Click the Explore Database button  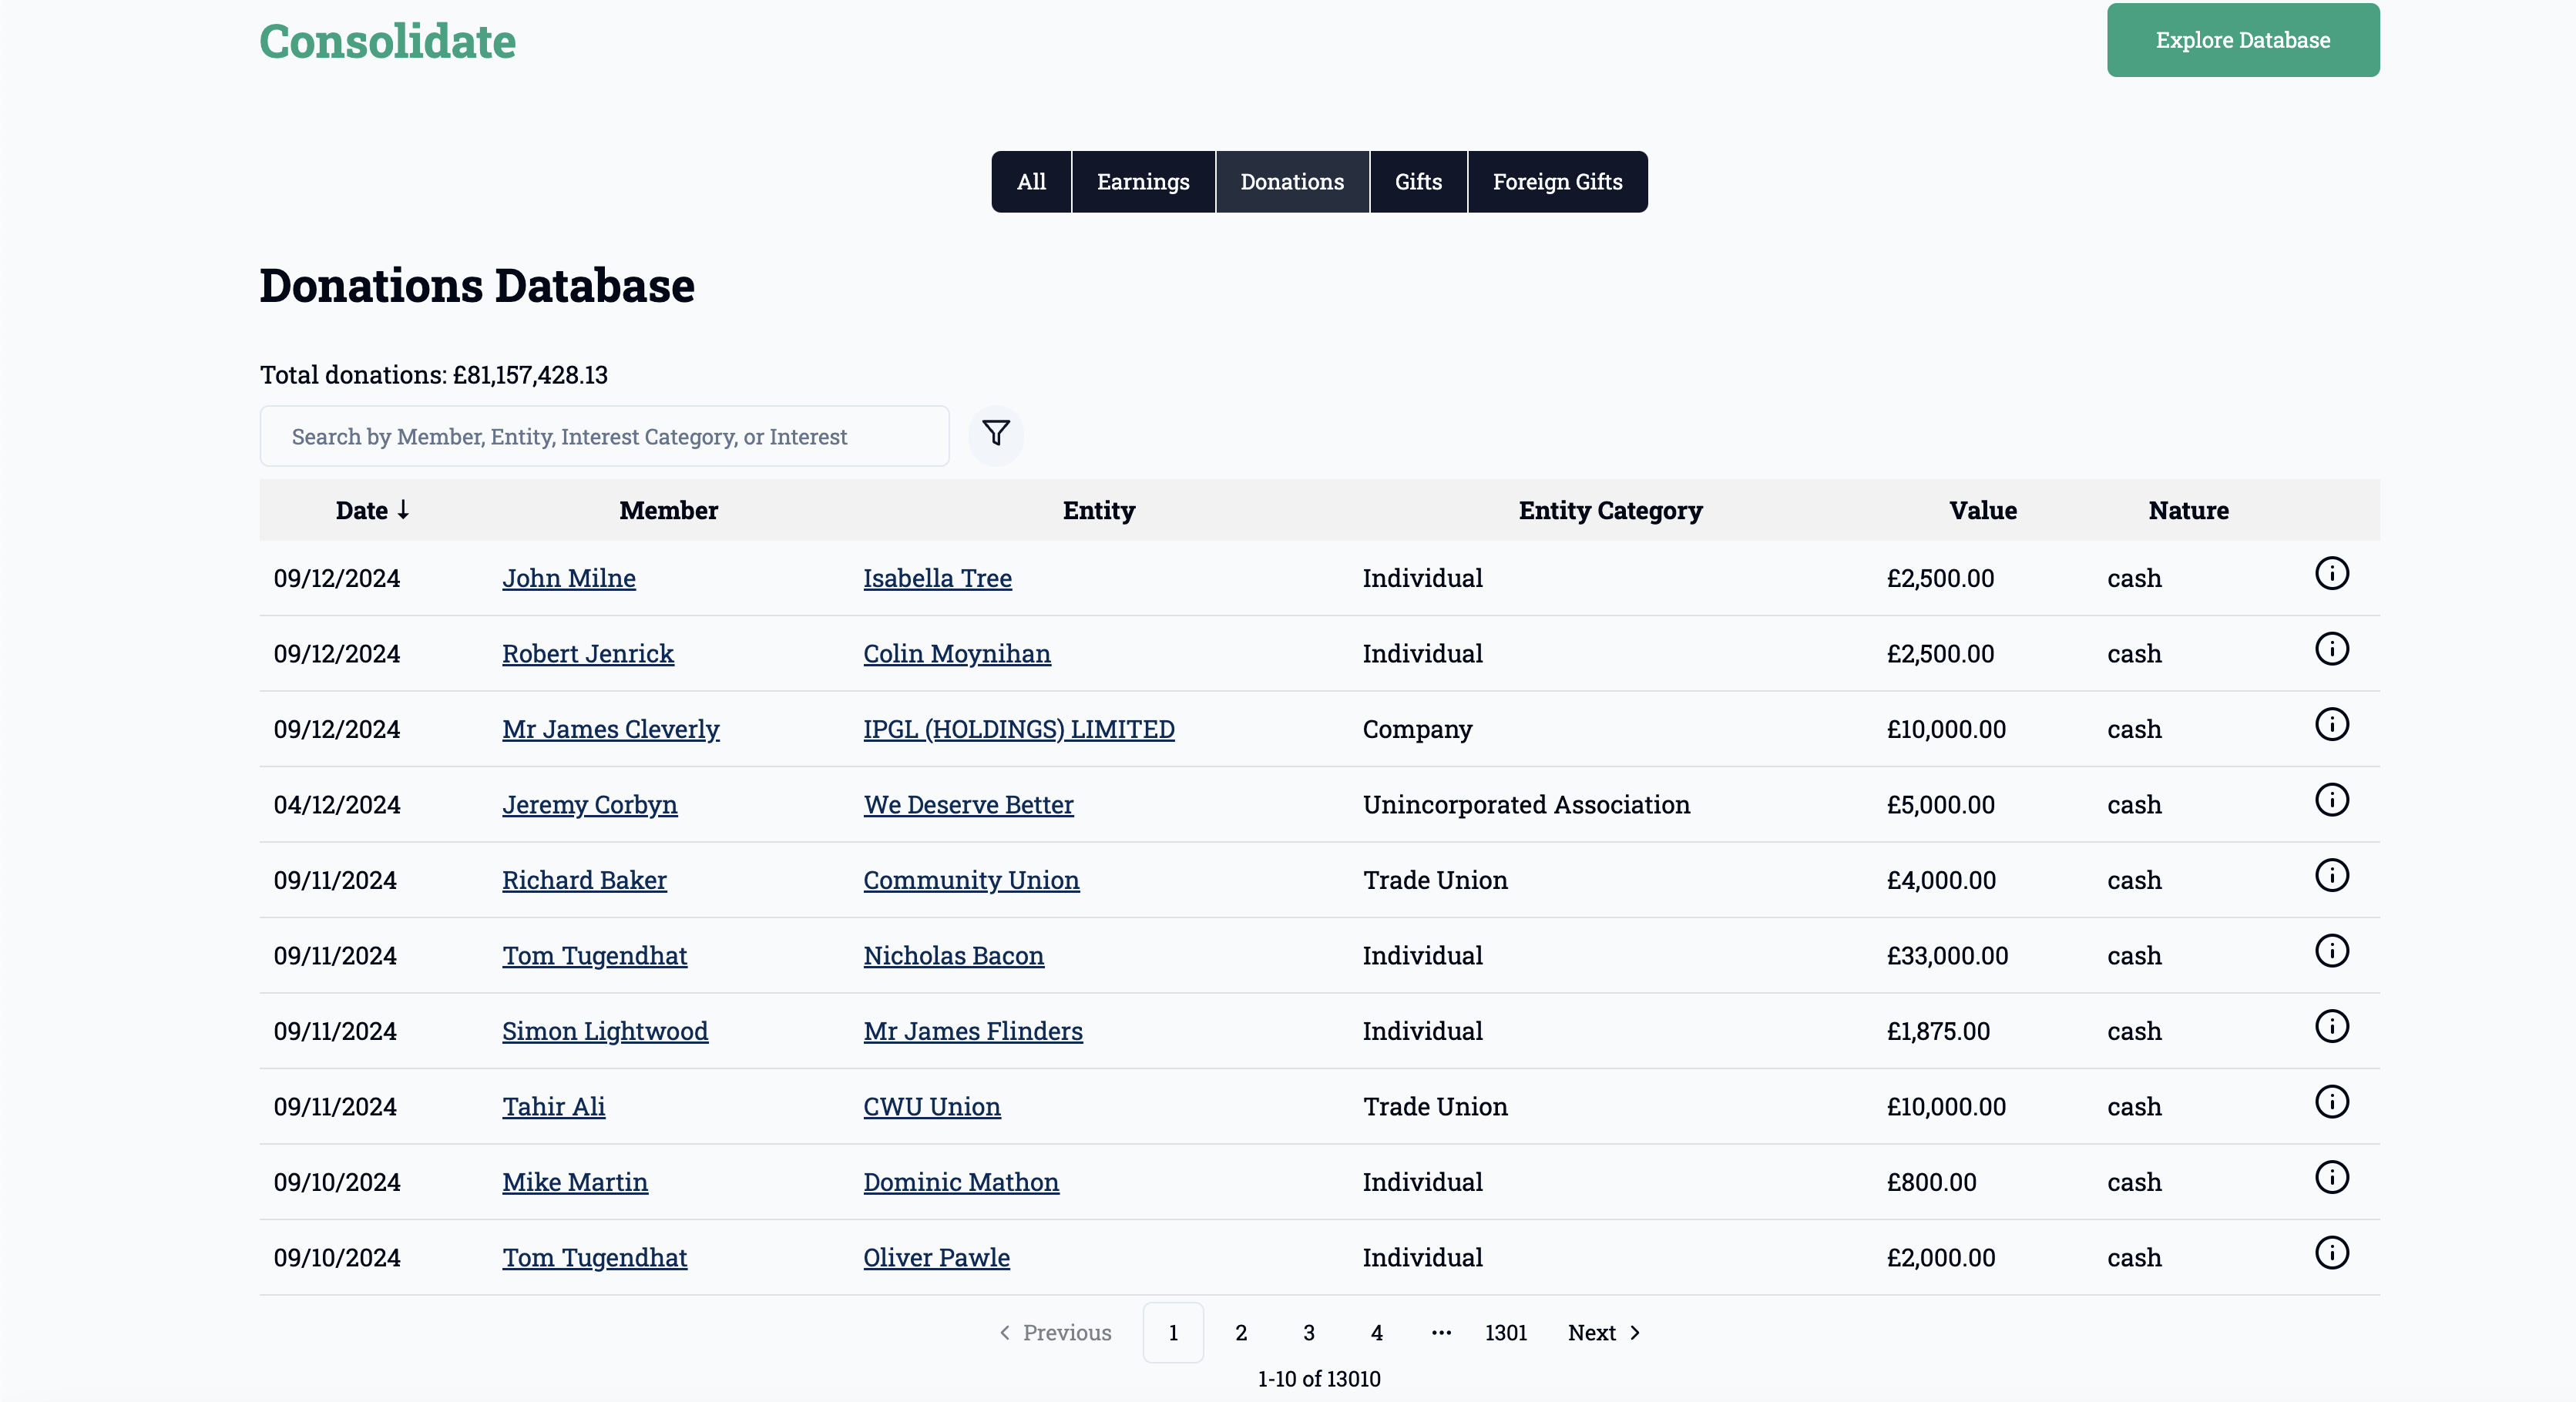[2242, 40]
